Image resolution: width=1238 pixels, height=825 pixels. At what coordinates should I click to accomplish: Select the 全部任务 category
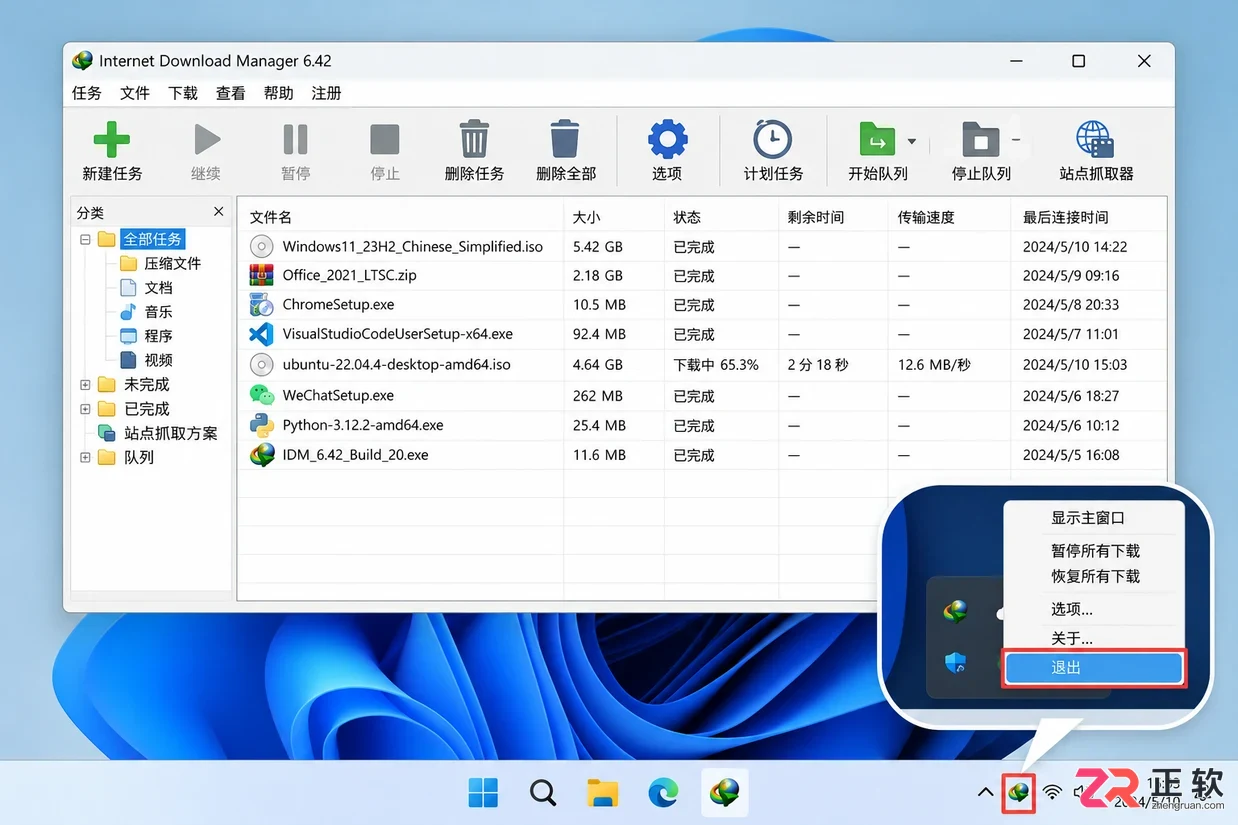coord(153,239)
